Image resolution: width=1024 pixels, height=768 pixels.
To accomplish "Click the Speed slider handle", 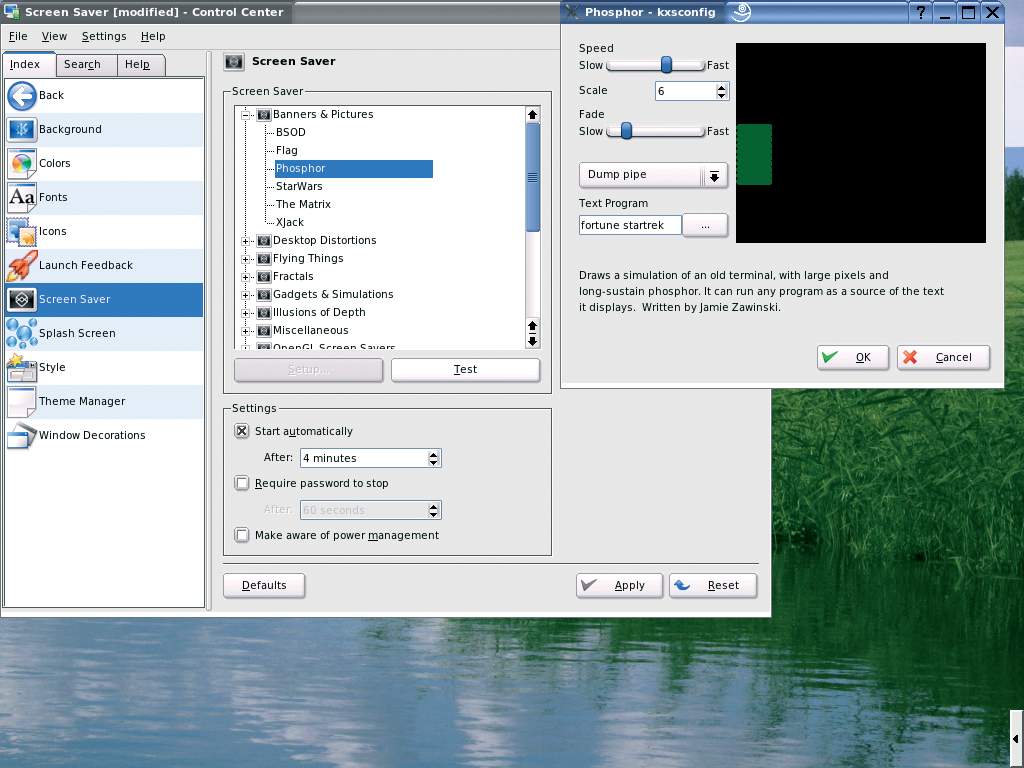I will coord(666,65).
